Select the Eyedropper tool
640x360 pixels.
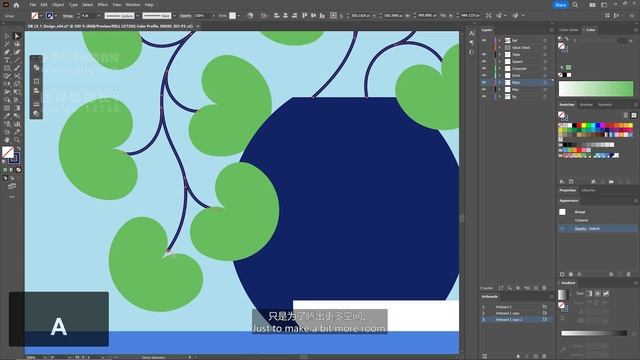pyautogui.click(x=7, y=116)
